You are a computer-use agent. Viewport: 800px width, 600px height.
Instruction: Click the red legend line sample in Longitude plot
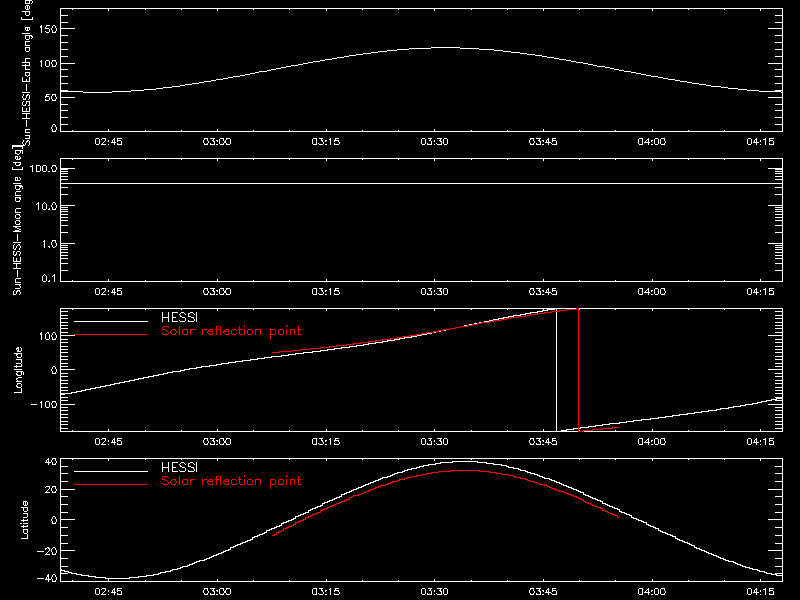(111, 335)
